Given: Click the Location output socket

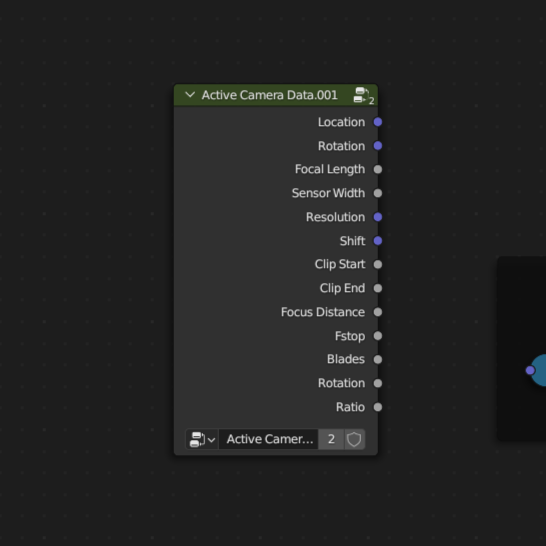Looking at the screenshot, I should 378,122.
